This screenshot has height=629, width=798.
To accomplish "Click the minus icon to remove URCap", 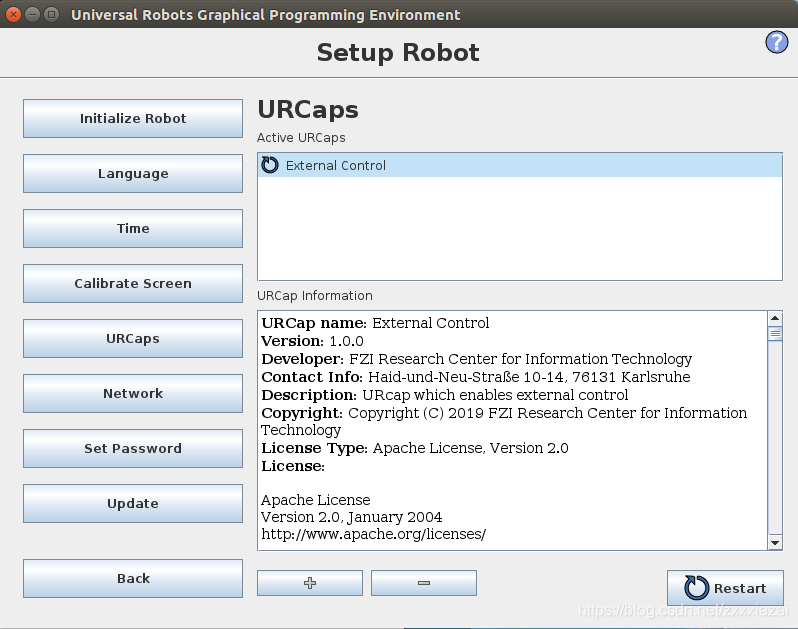I will (423, 583).
